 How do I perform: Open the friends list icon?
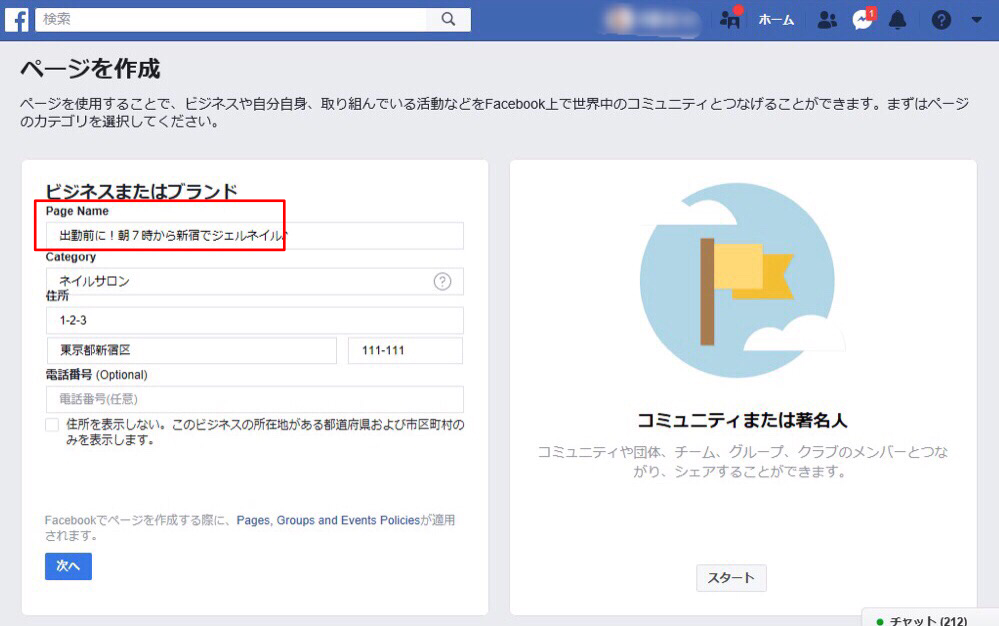pos(826,18)
